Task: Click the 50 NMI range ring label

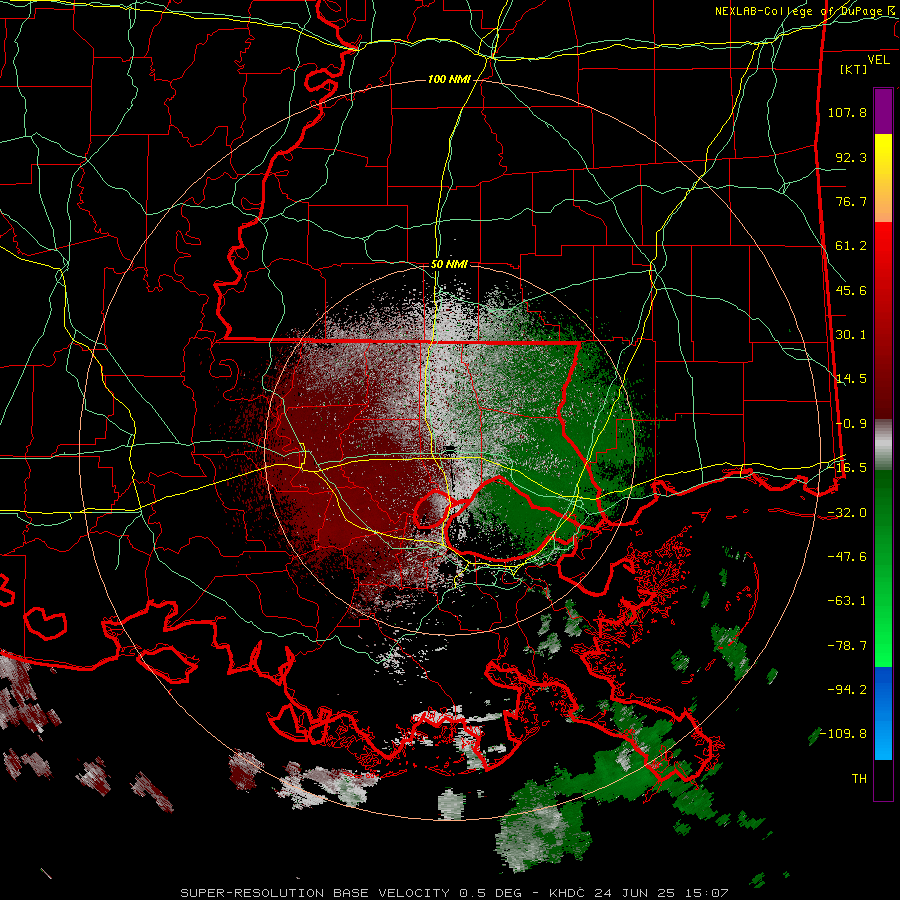Action: [449, 264]
